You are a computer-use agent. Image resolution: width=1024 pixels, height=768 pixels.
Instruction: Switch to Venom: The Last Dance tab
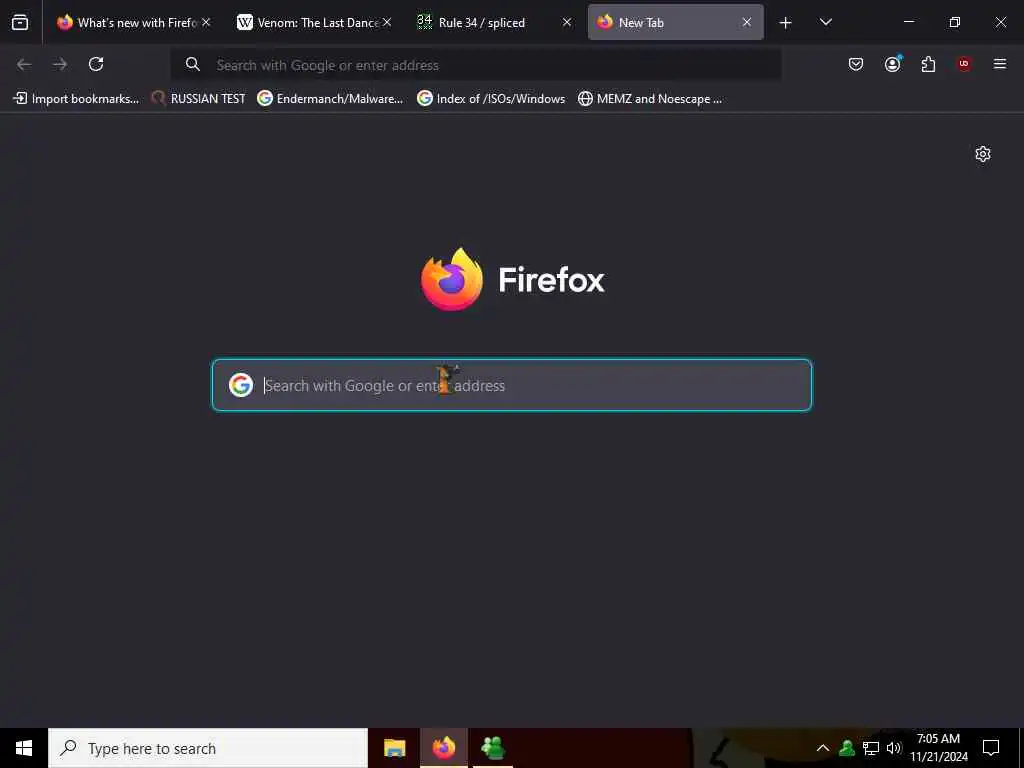(x=313, y=22)
